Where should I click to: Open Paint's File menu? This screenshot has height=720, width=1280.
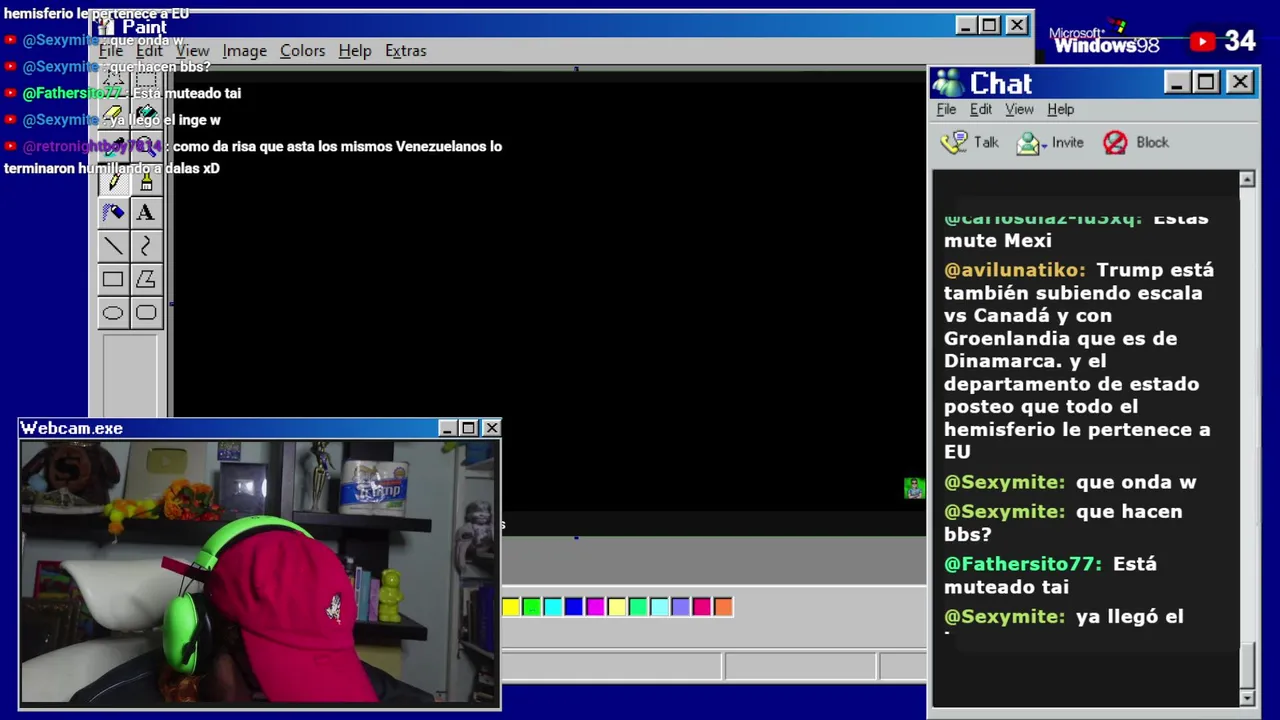(111, 50)
